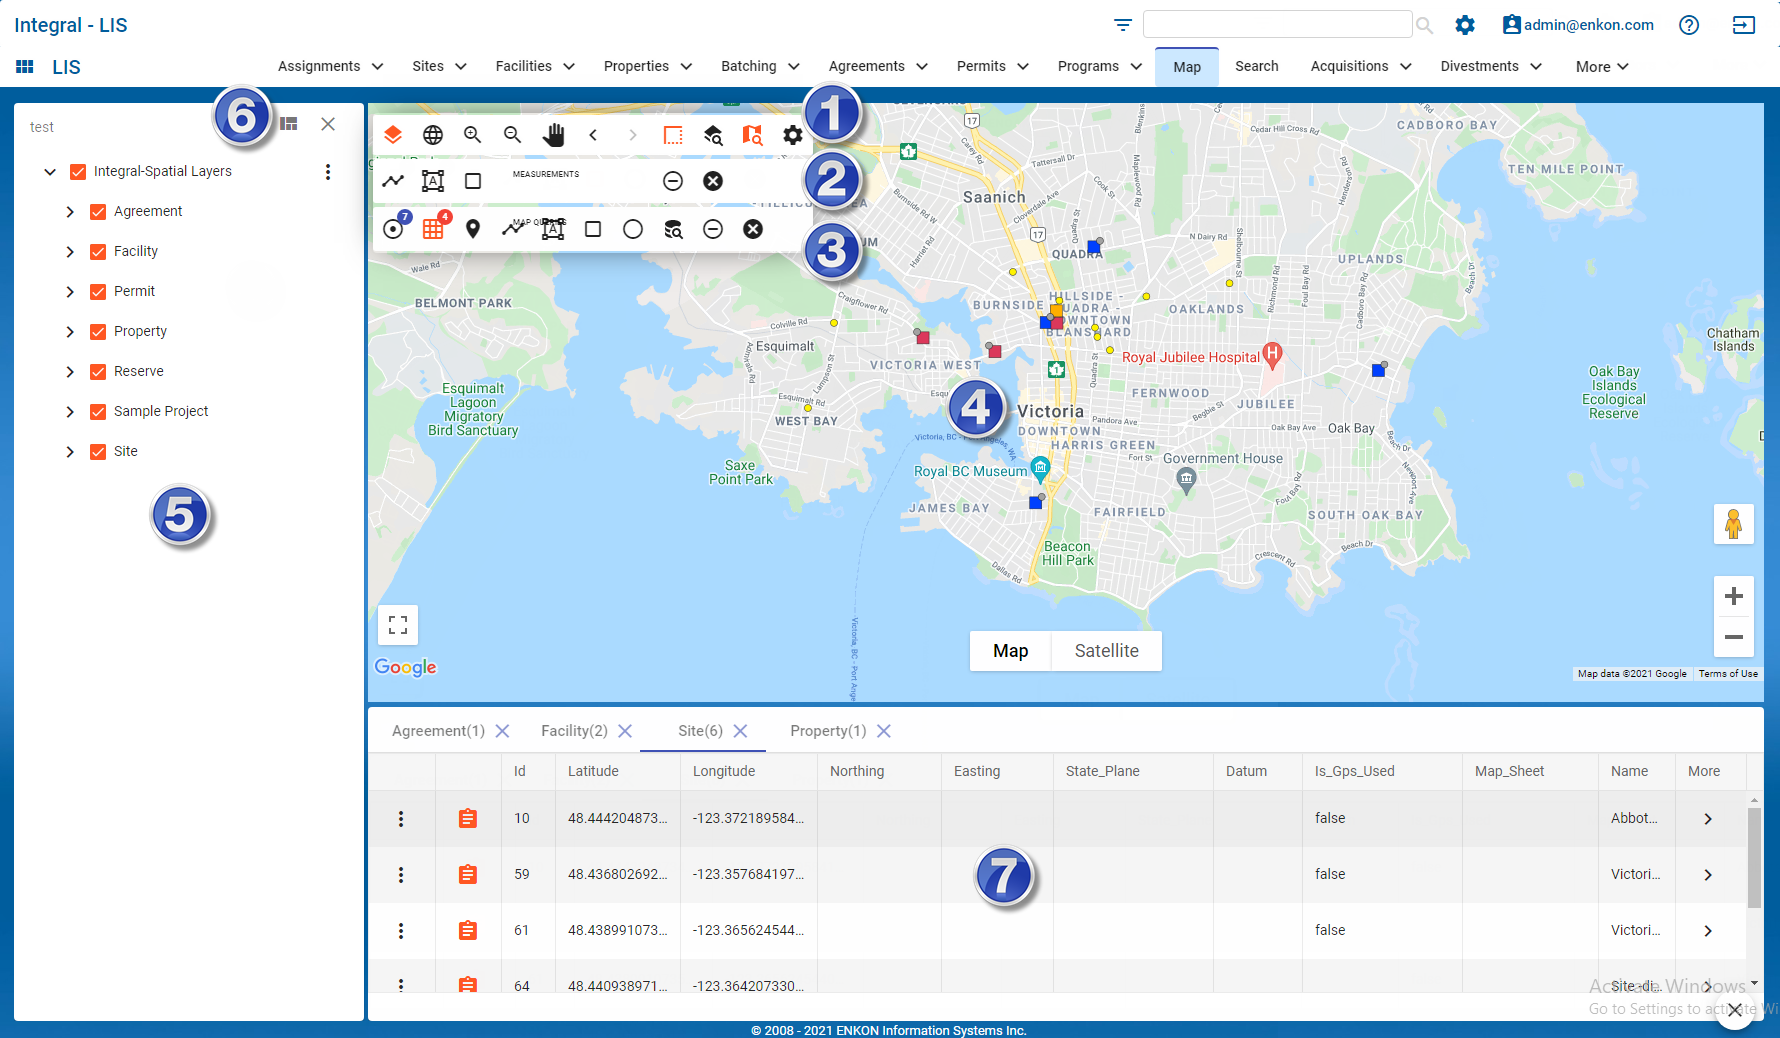Click the globe icon in map toolbar
The image size is (1780, 1038).
point(433,135)
